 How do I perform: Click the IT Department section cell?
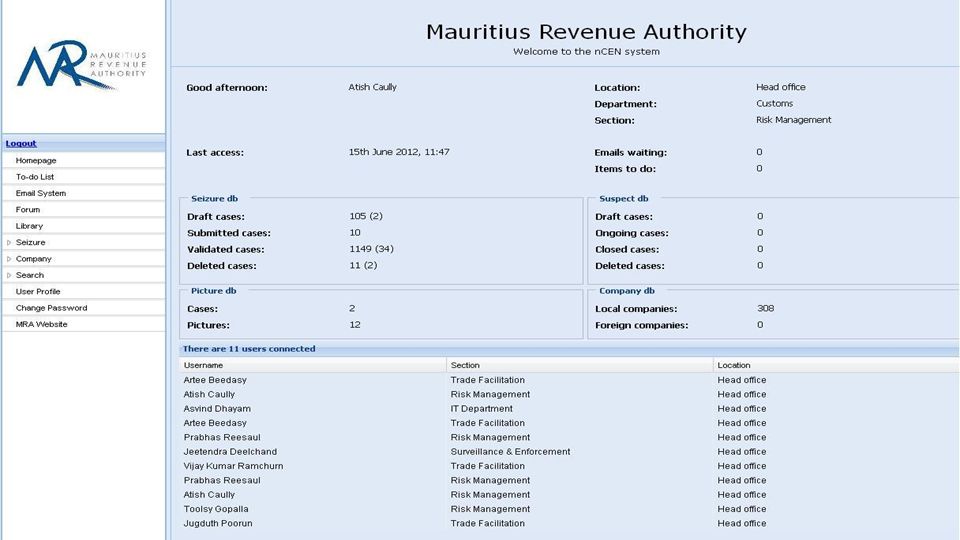482,409
